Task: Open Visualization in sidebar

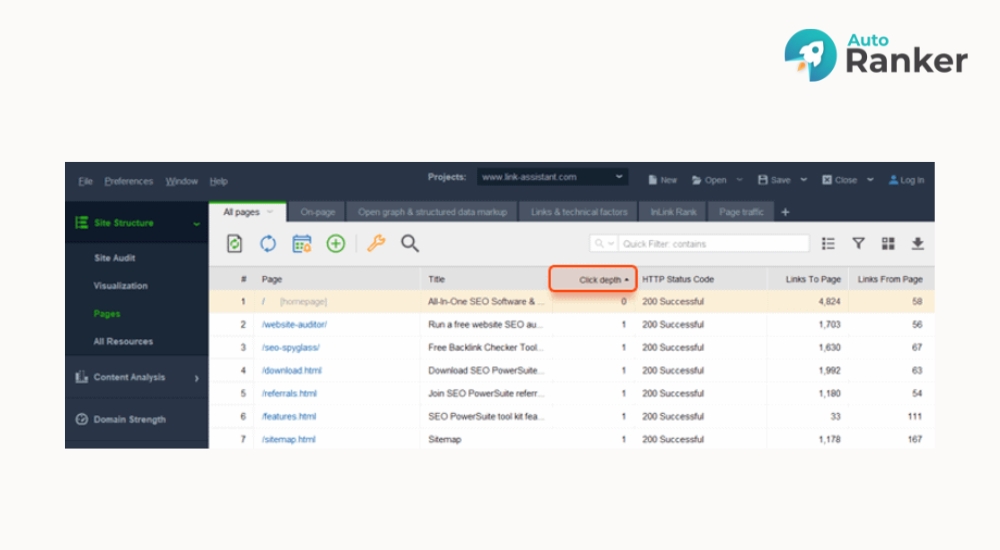Action: tap(121, 286)
